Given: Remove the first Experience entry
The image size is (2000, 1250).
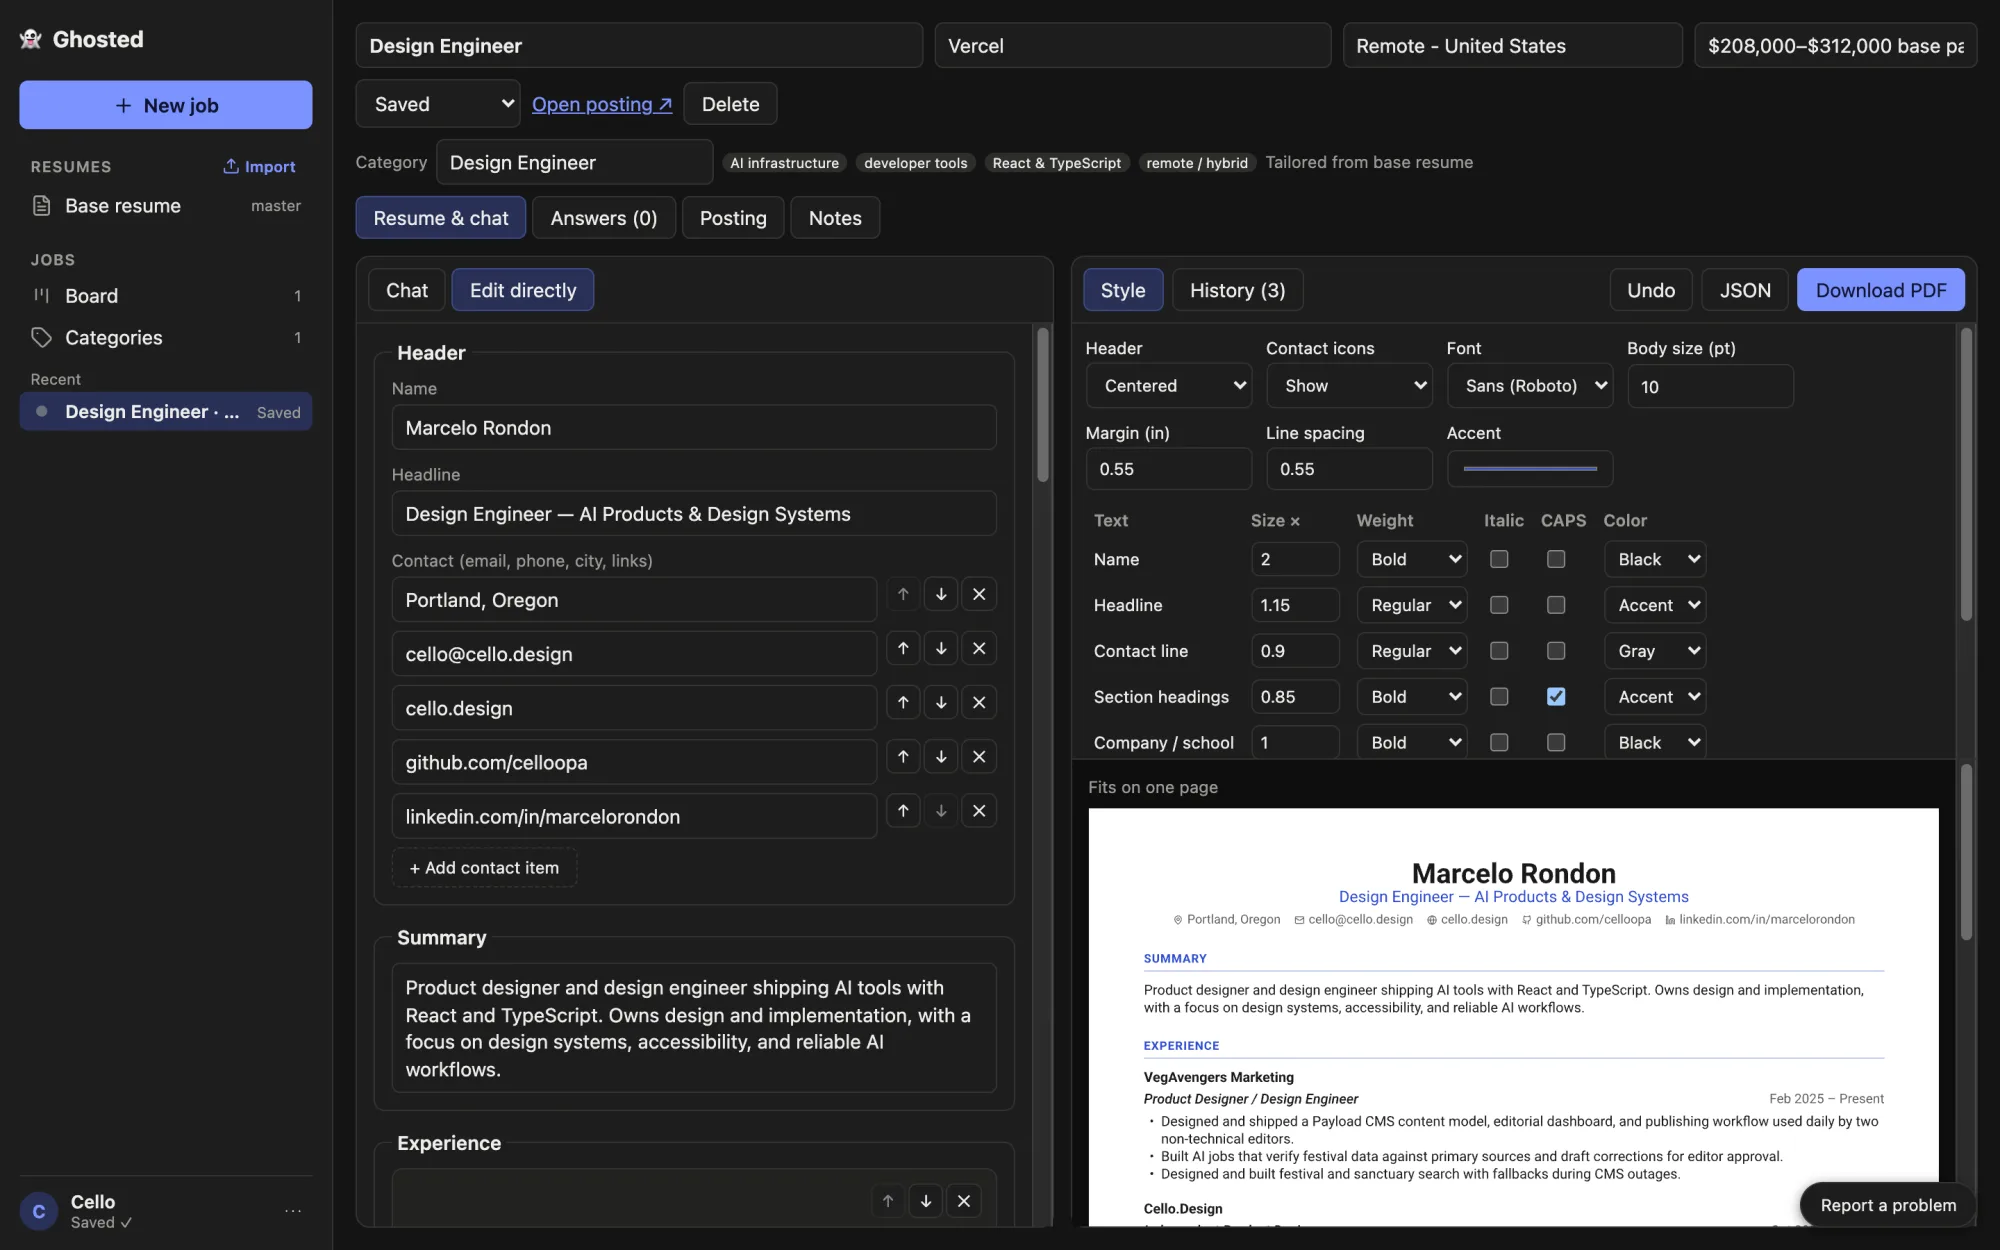Looking at the screenshot, I should tap(964, 1201).
